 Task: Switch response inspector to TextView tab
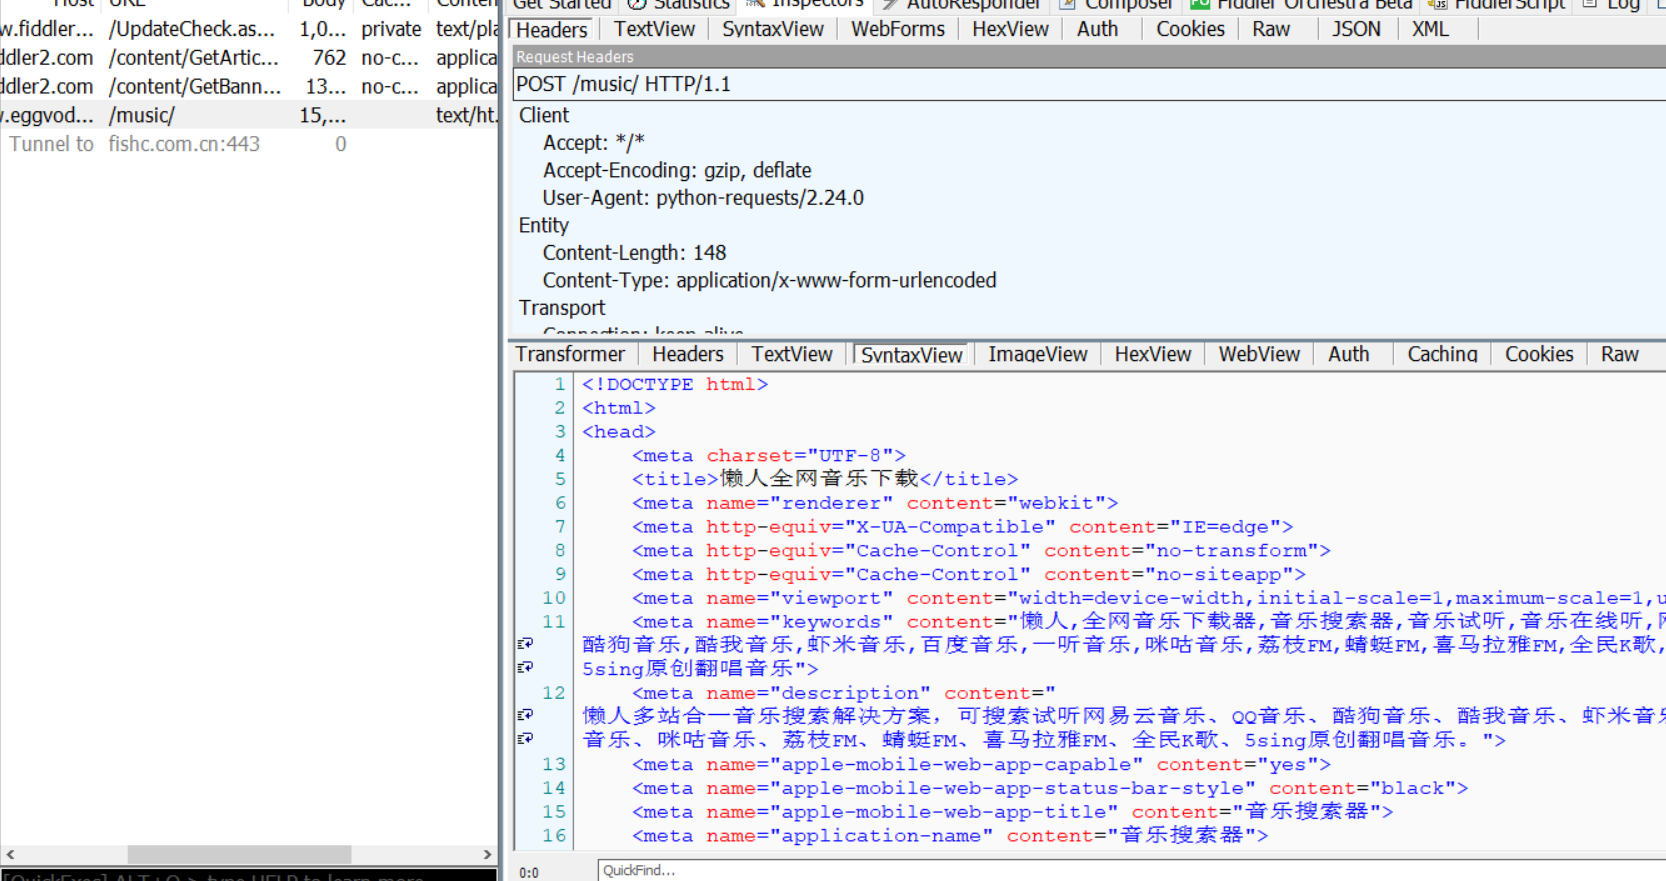(x=792, y=354)
